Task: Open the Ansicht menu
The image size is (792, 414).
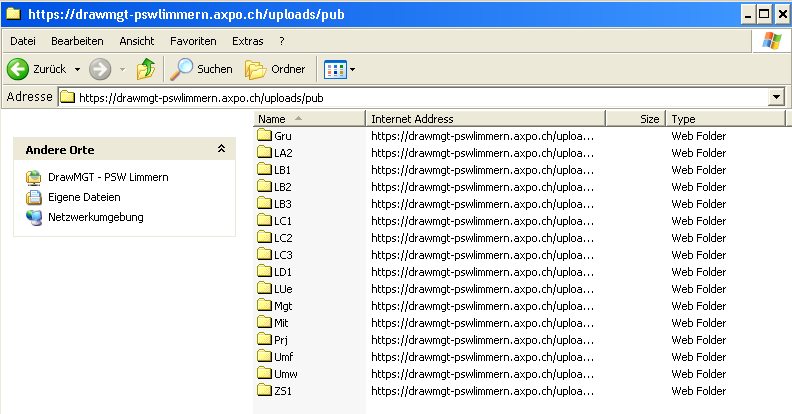Action: point(137,41)
